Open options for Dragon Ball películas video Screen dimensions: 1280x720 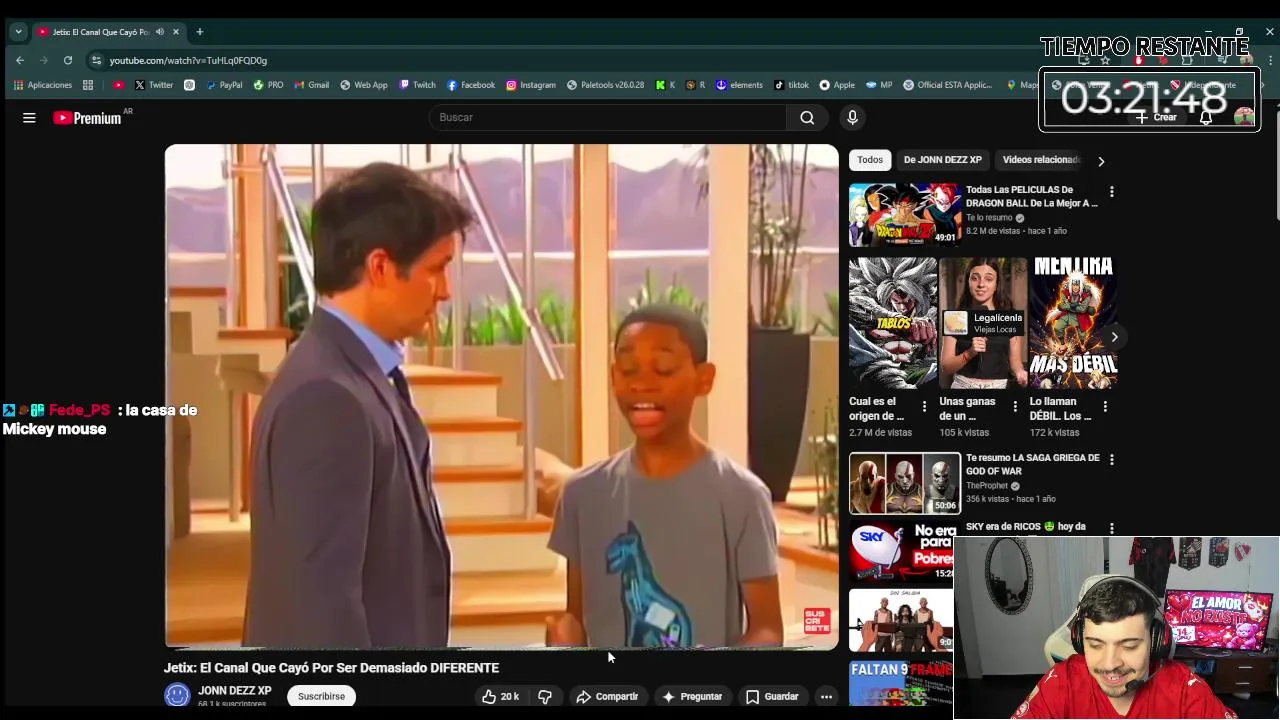pyautogui.click(x=1111, y=191)
